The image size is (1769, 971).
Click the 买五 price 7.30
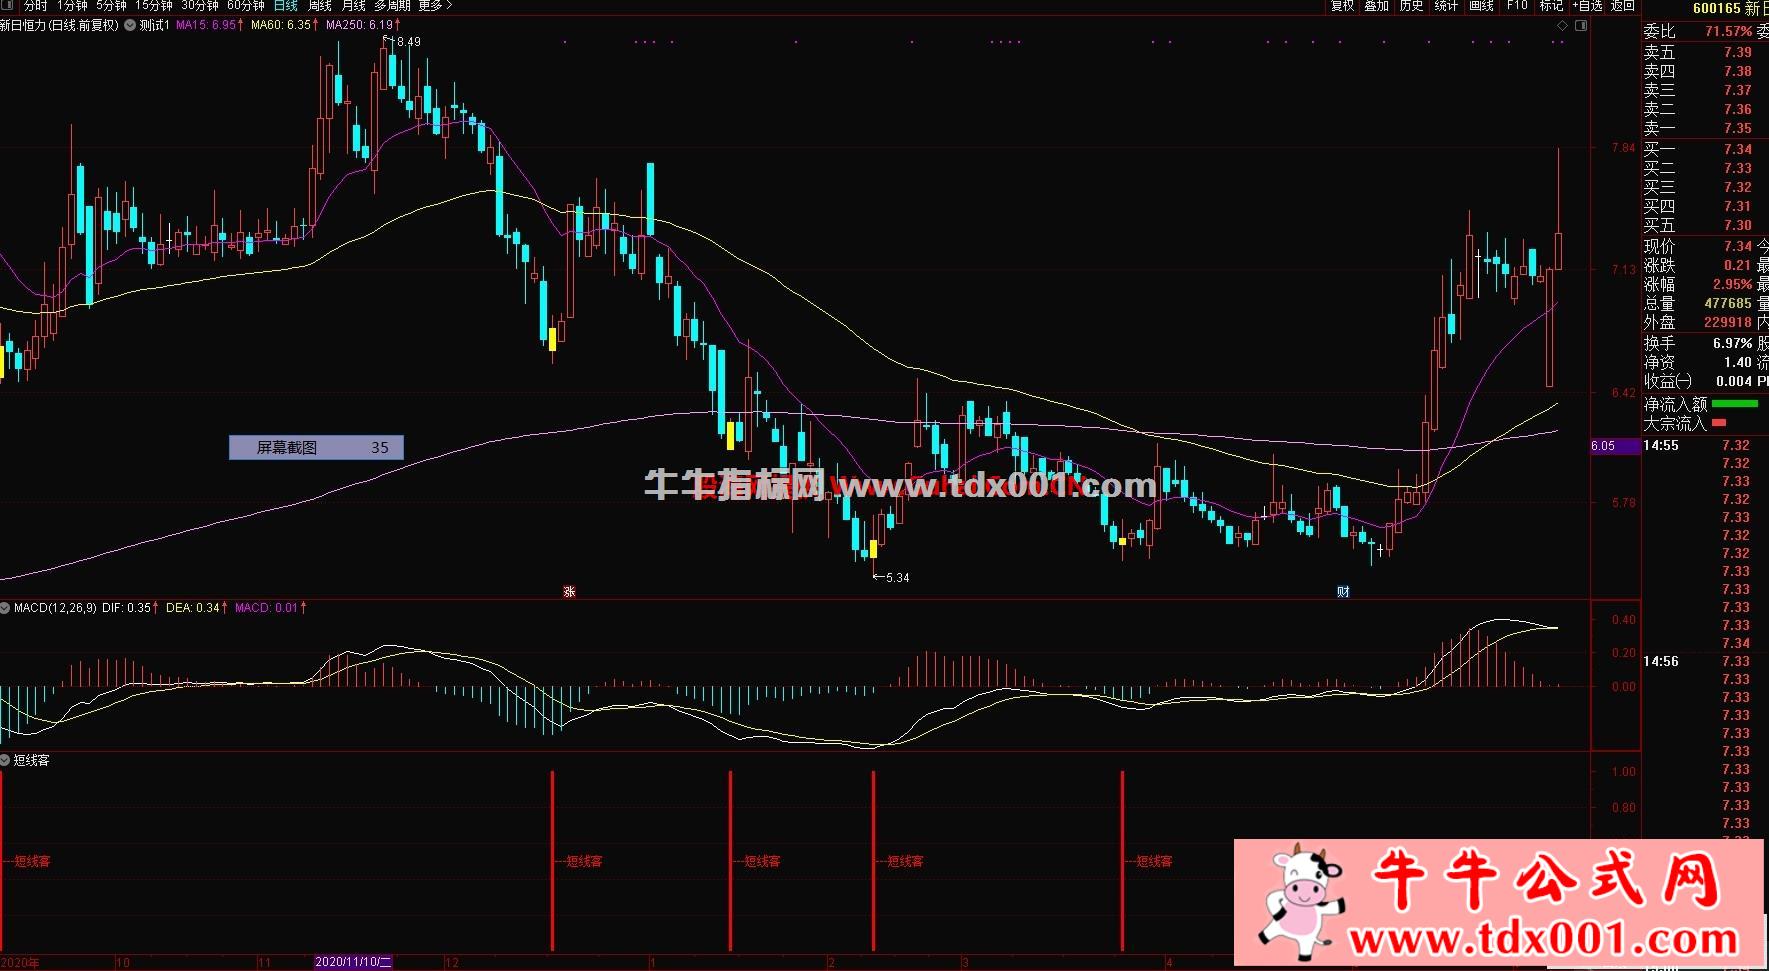pyautogui.click(x=1737, y=225)
